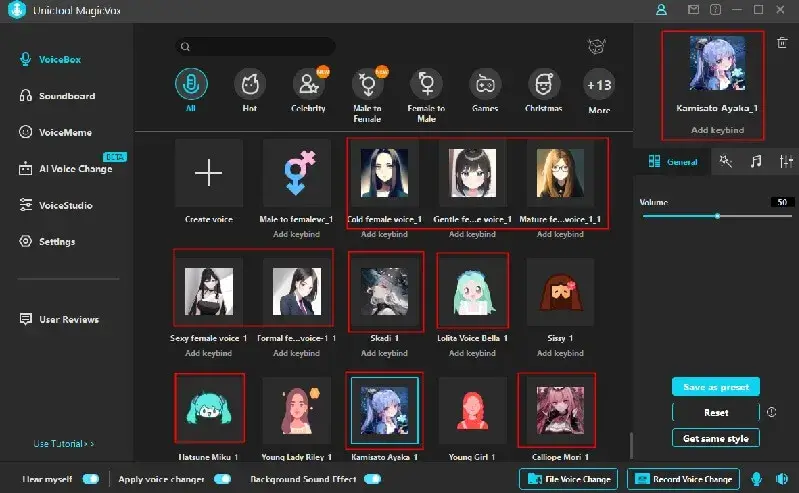799x493 pixels.
Task: Open VoiceBox in the sidebar
Action: pyautogui.click(x=50, y=60)
